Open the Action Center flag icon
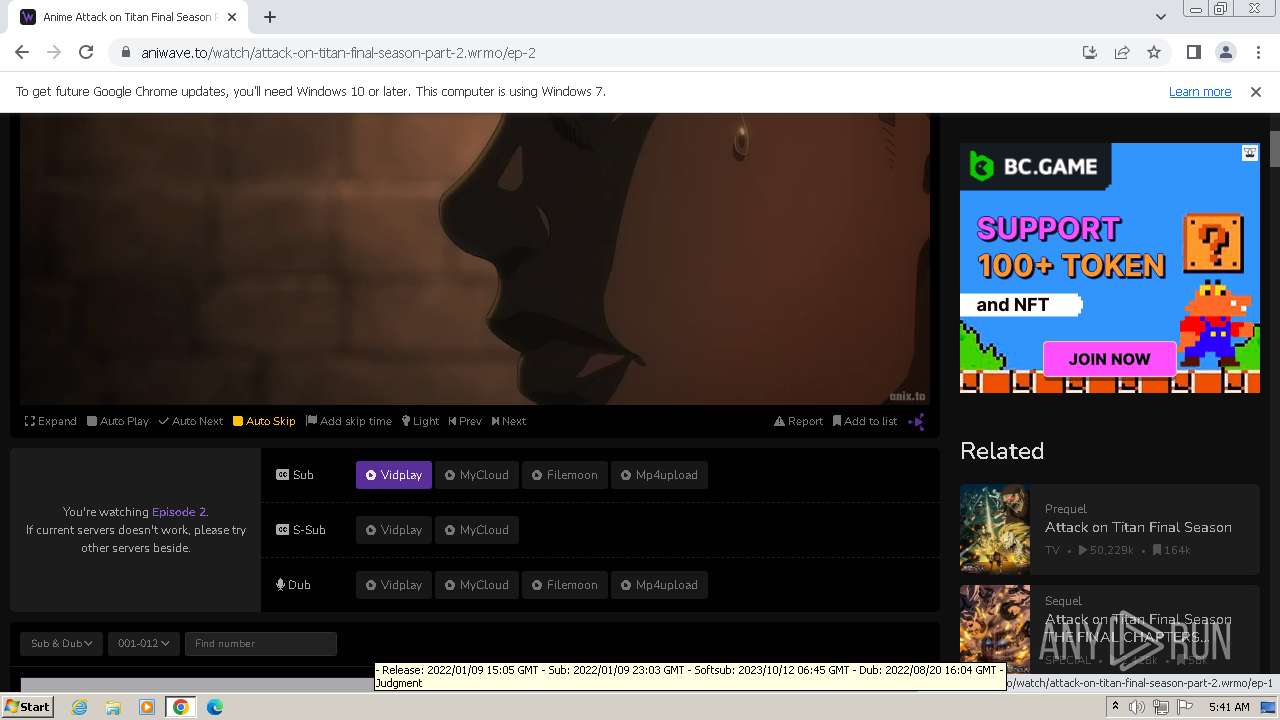The width and height of the screenshot is (1280, 720). (x=1185, y=707)
